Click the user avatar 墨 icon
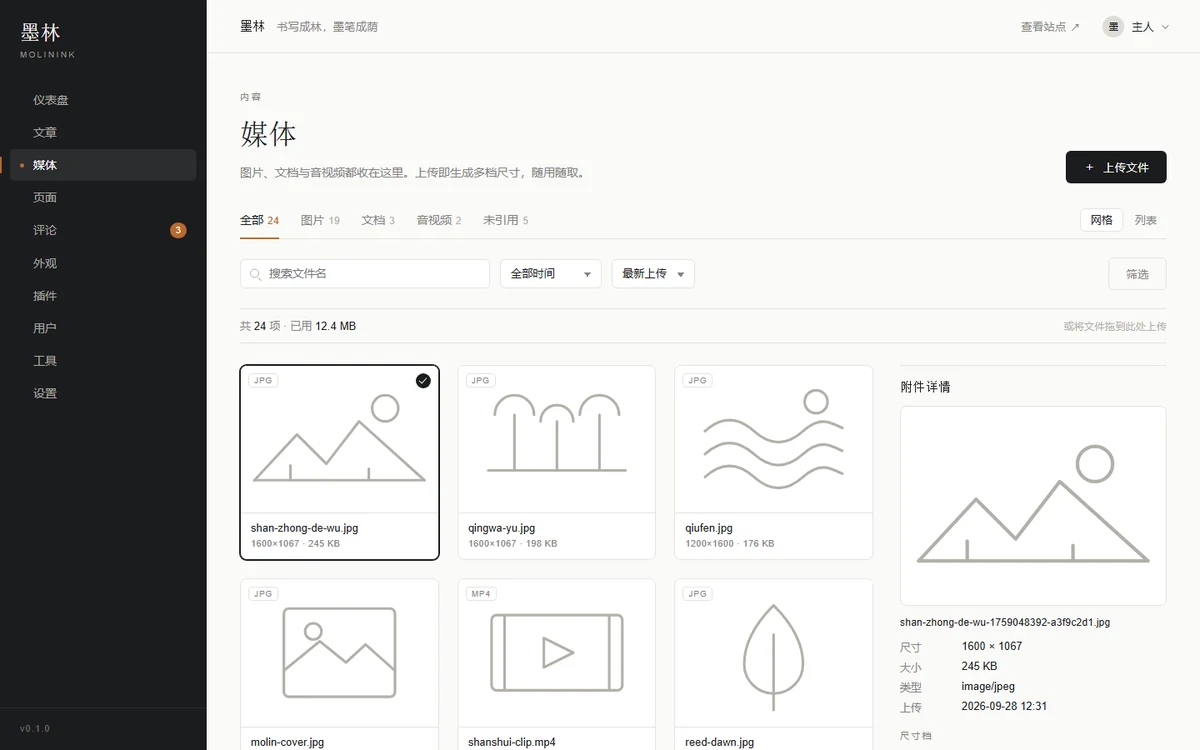 point(1113,27)
